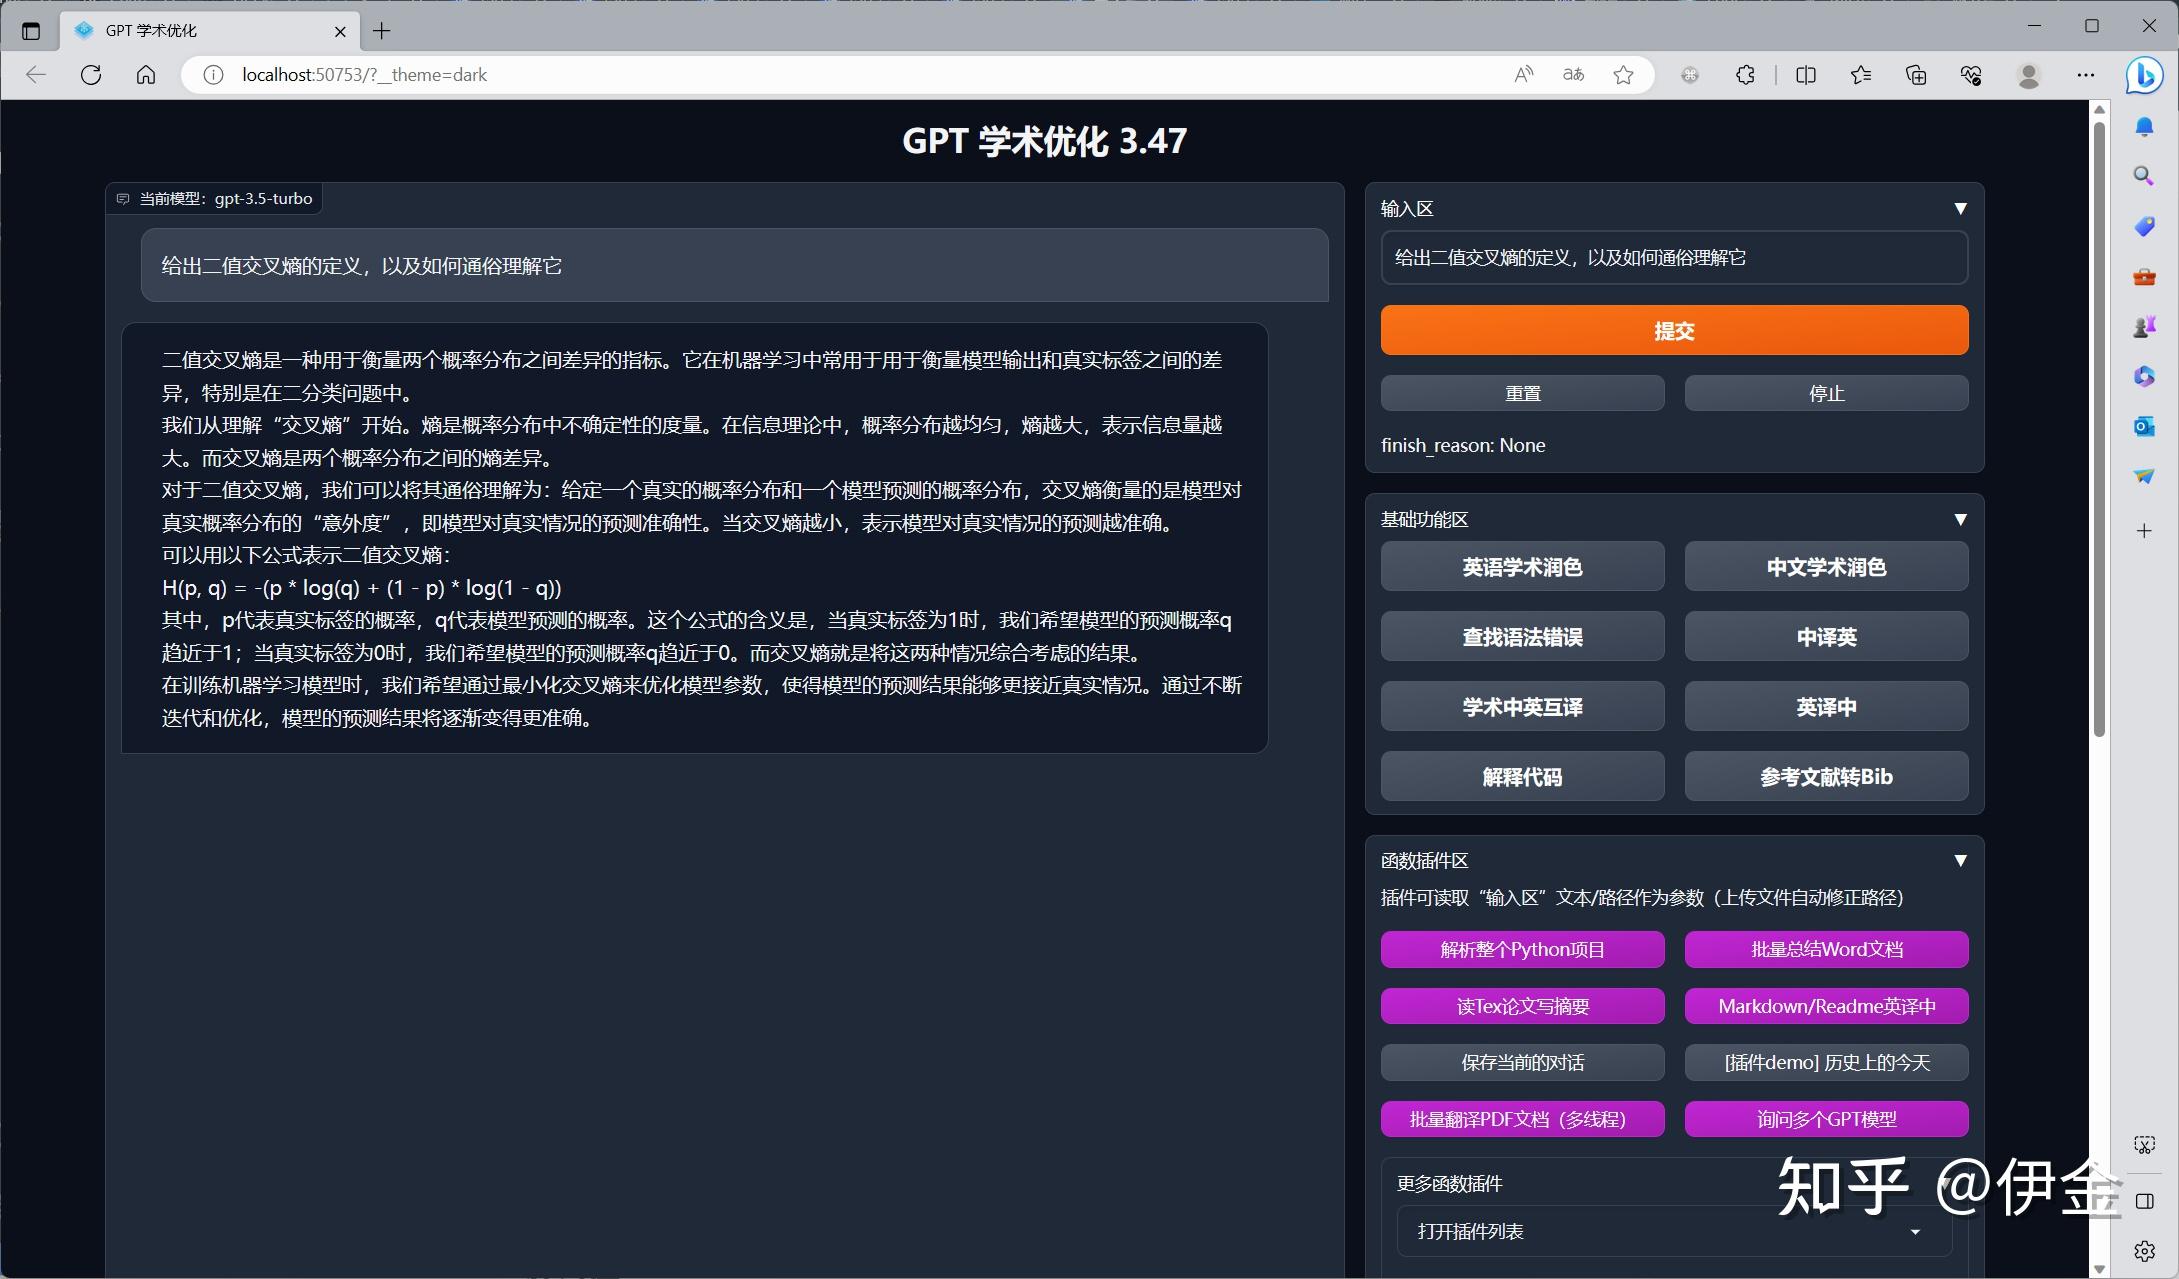Image resolution: width=2179 pixels, height=1279 pixels.
Task: Open the Edge settings menu
Action: 2085,75
